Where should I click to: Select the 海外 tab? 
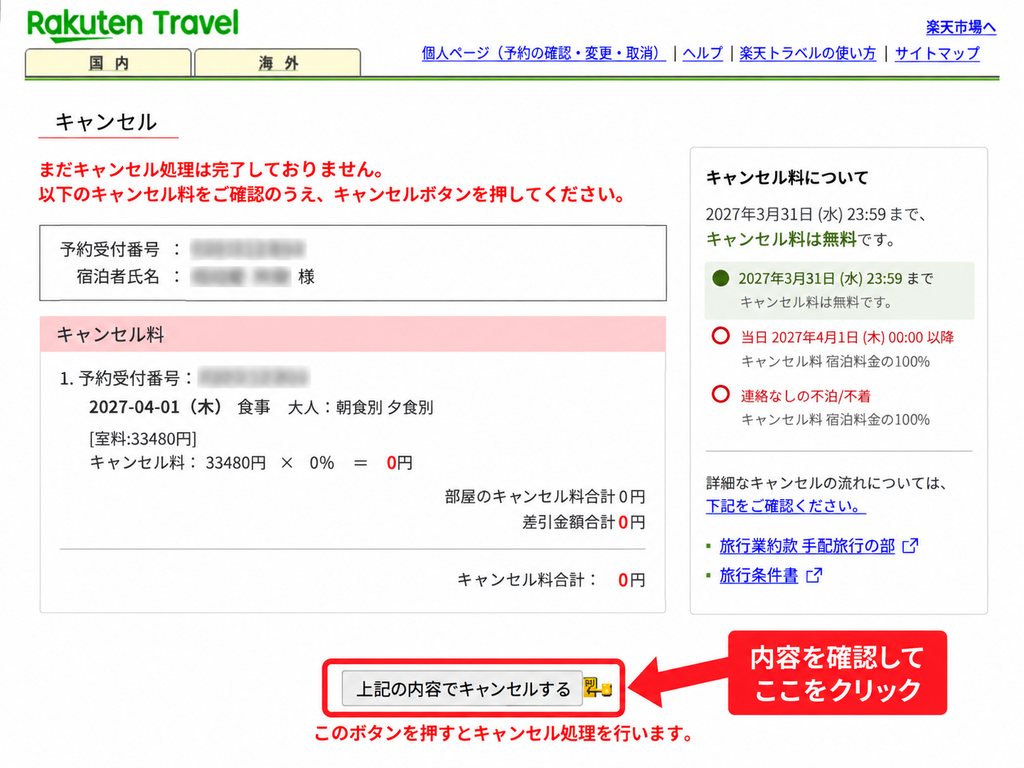[278, 63]
